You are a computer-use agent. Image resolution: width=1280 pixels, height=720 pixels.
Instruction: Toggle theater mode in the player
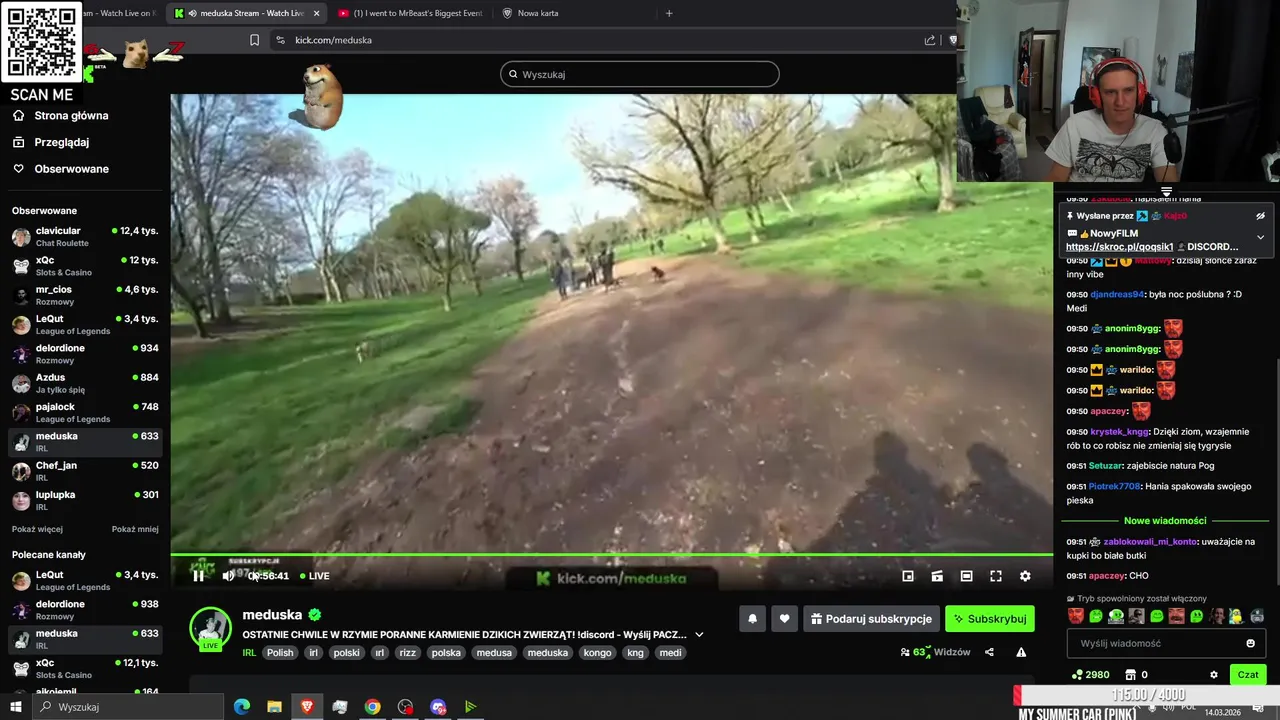coord(966,576)
